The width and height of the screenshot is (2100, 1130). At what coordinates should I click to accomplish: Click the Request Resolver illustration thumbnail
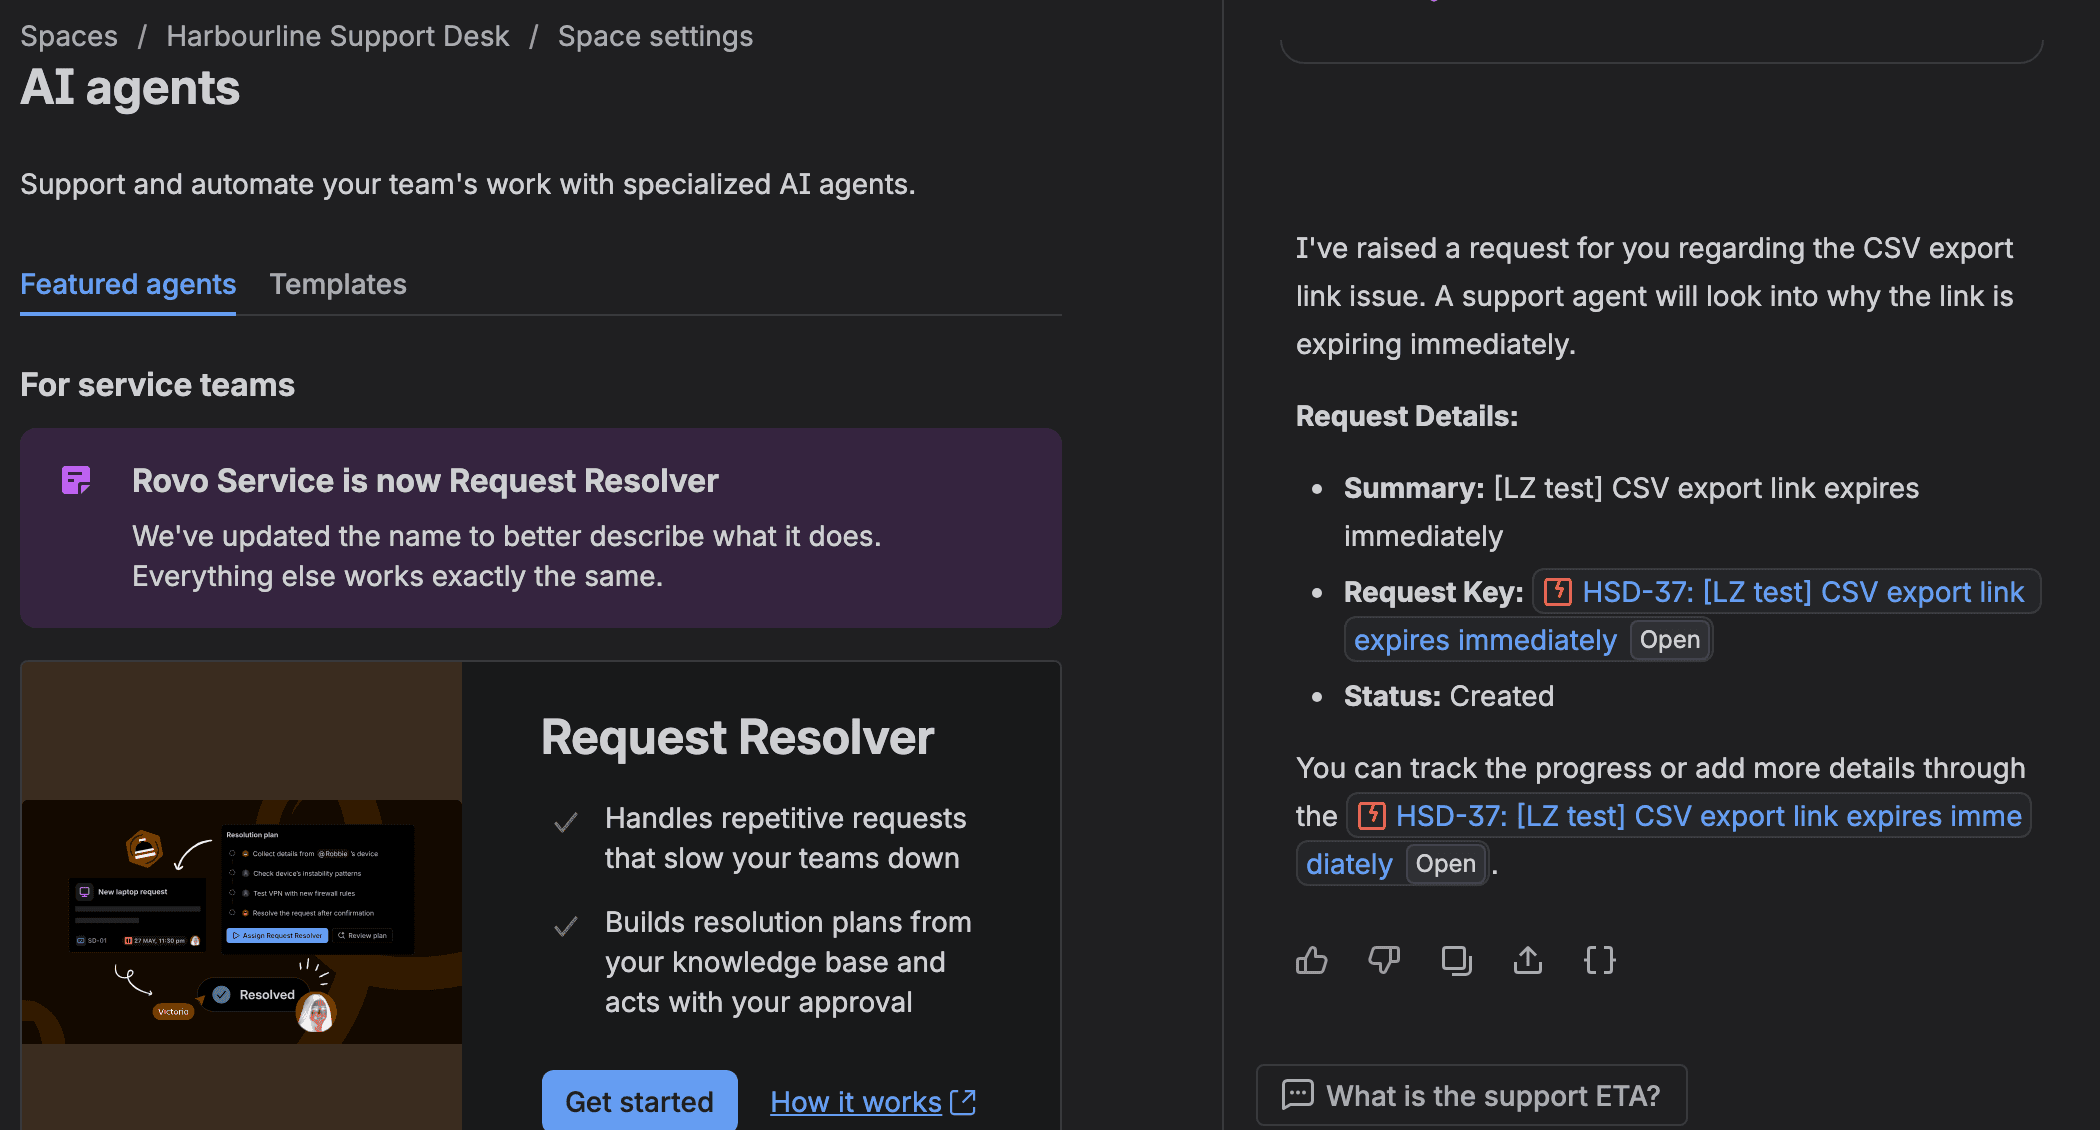point(242,921)
